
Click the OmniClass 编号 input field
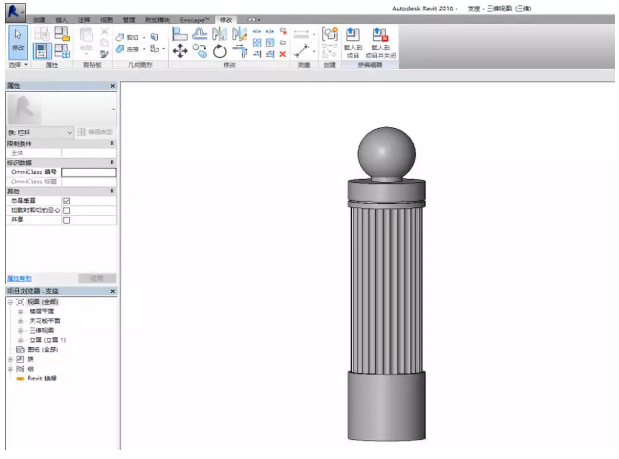pyautogui.click(x=88, y=172)
